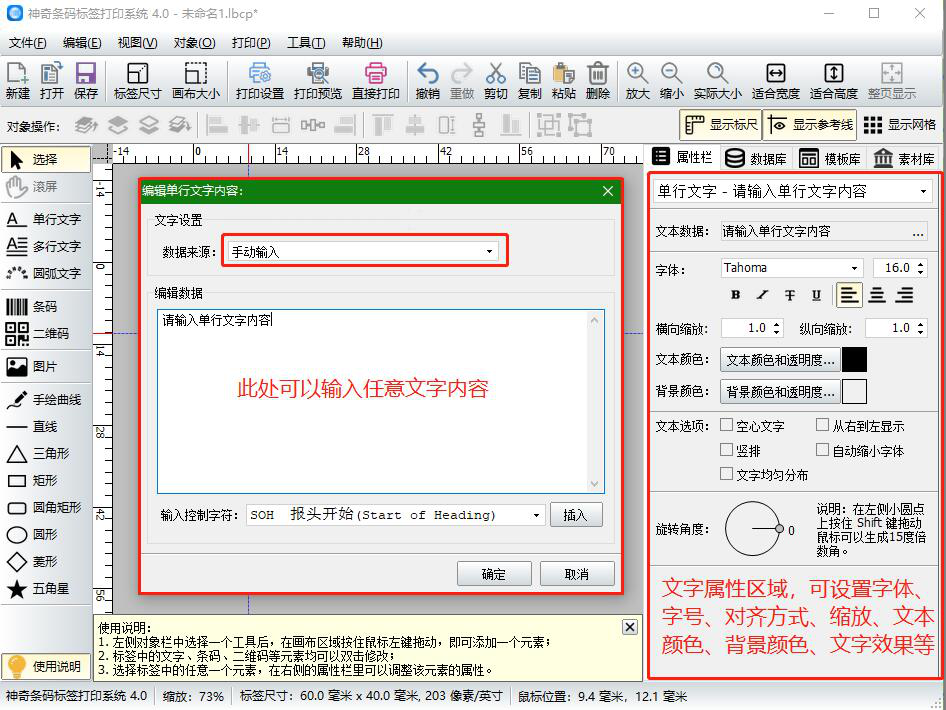The image size is (946, 710).
Task: Open the 视图(V) menu
Action: [138, 43]
